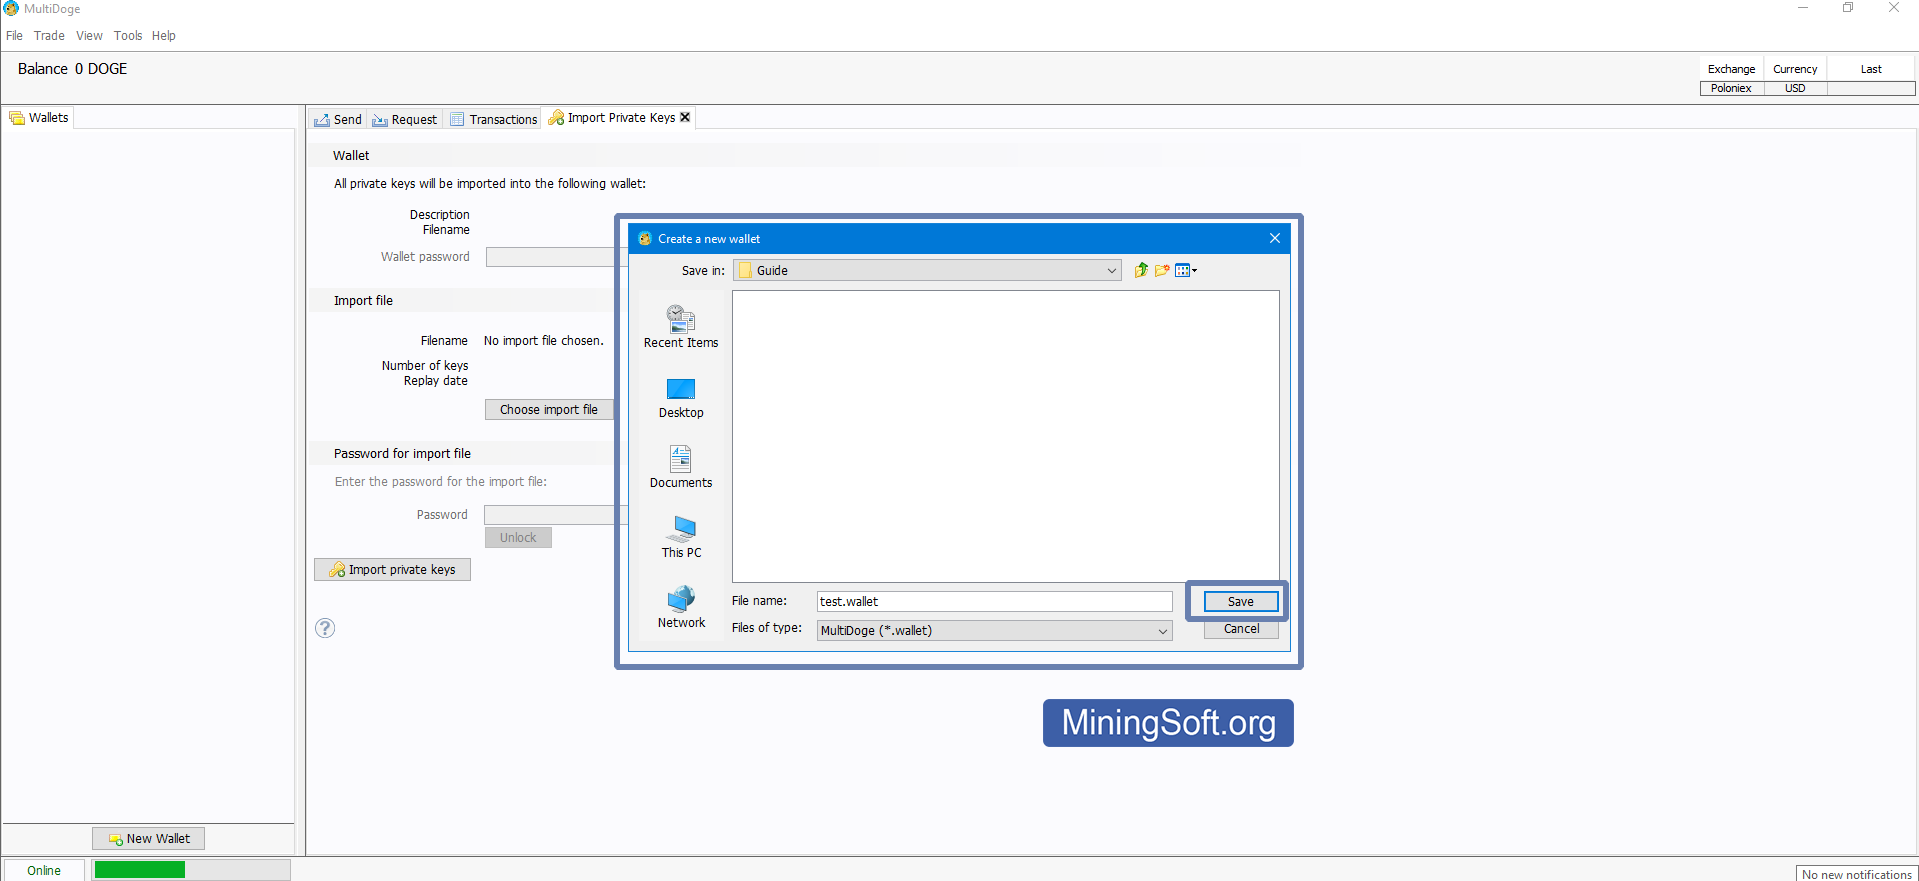Open Documents location
This screenshot has height=881, width=1919.
coord(681,467)
